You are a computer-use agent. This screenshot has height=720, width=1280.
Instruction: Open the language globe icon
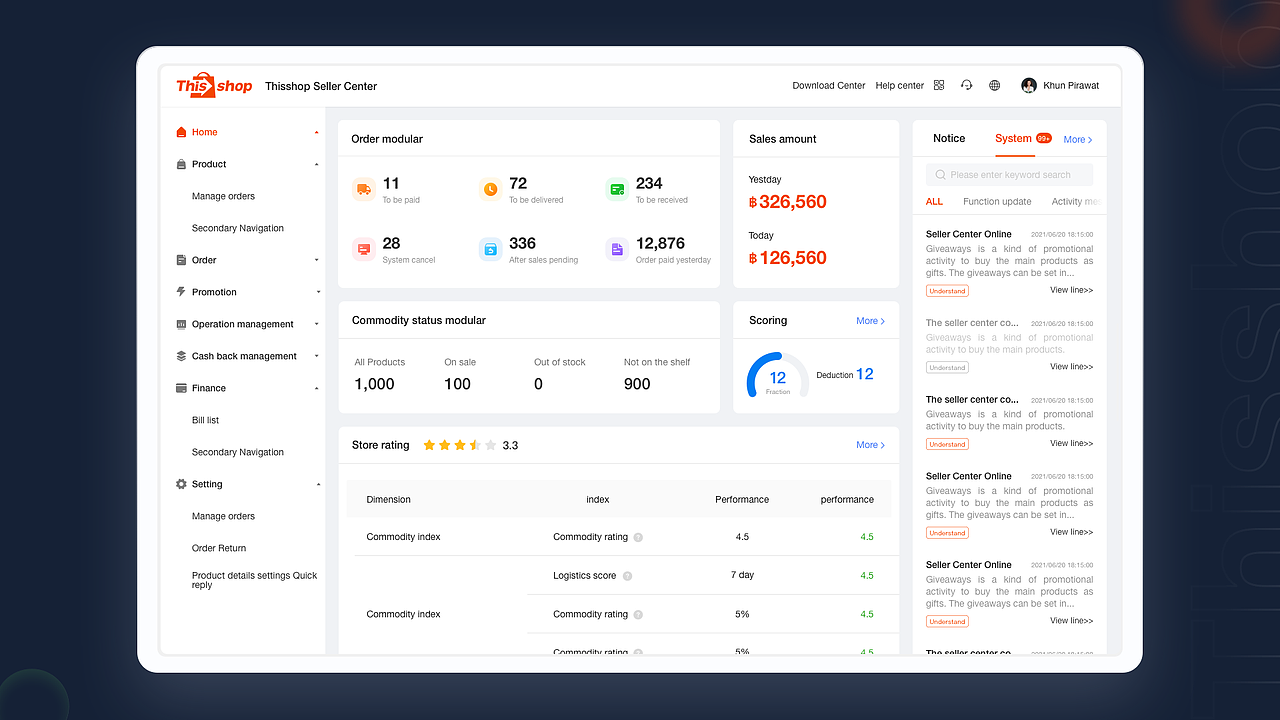point(994,85)
